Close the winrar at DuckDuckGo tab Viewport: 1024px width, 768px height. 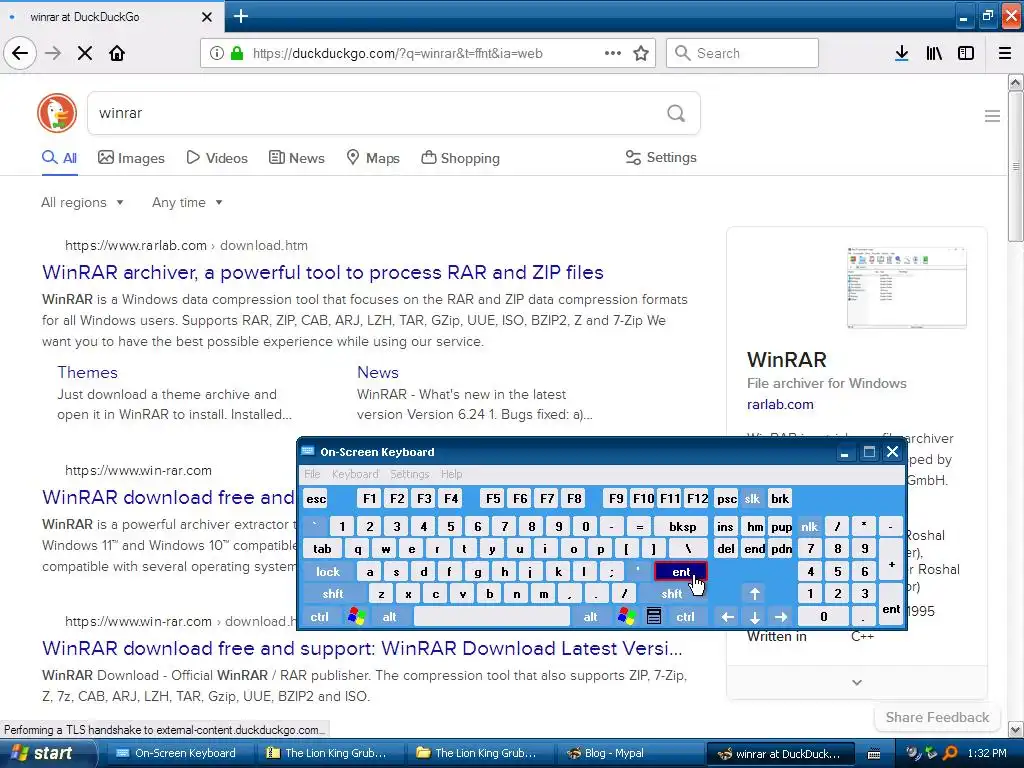click(207, 17)
